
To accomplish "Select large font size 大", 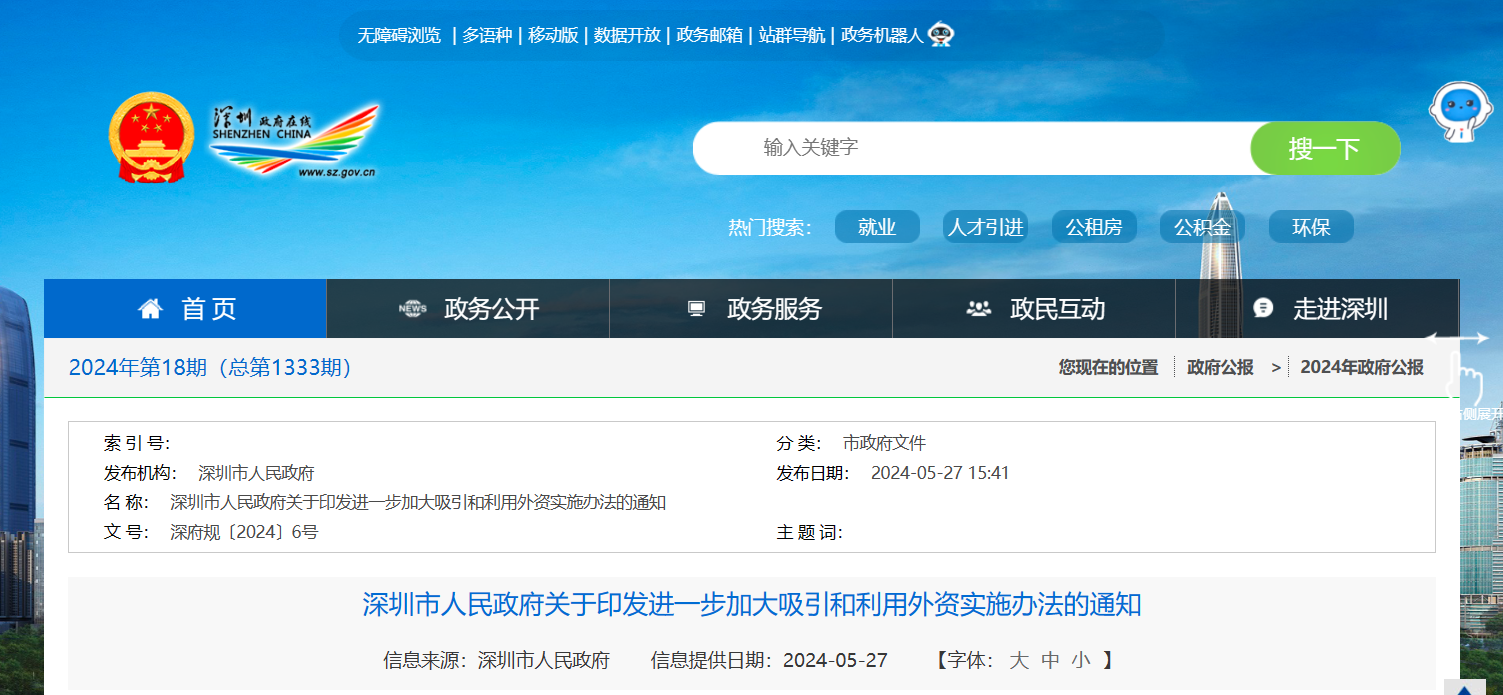I will coord(1018,660).
